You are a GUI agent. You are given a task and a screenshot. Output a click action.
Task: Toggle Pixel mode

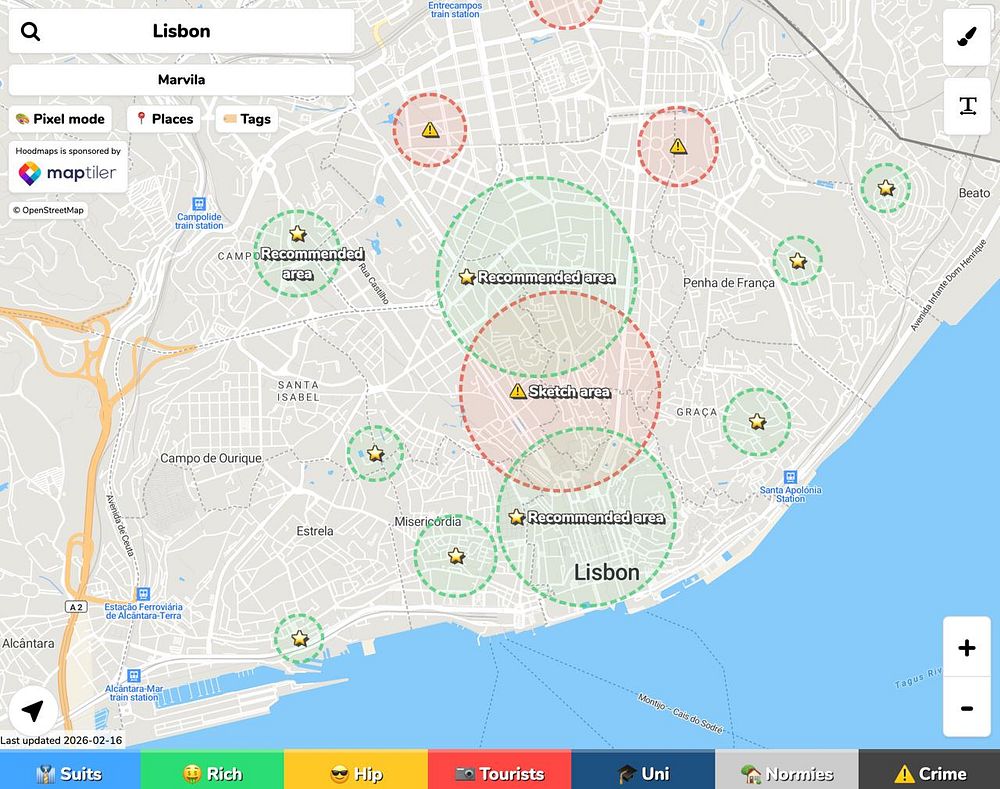tap(61, 119)
